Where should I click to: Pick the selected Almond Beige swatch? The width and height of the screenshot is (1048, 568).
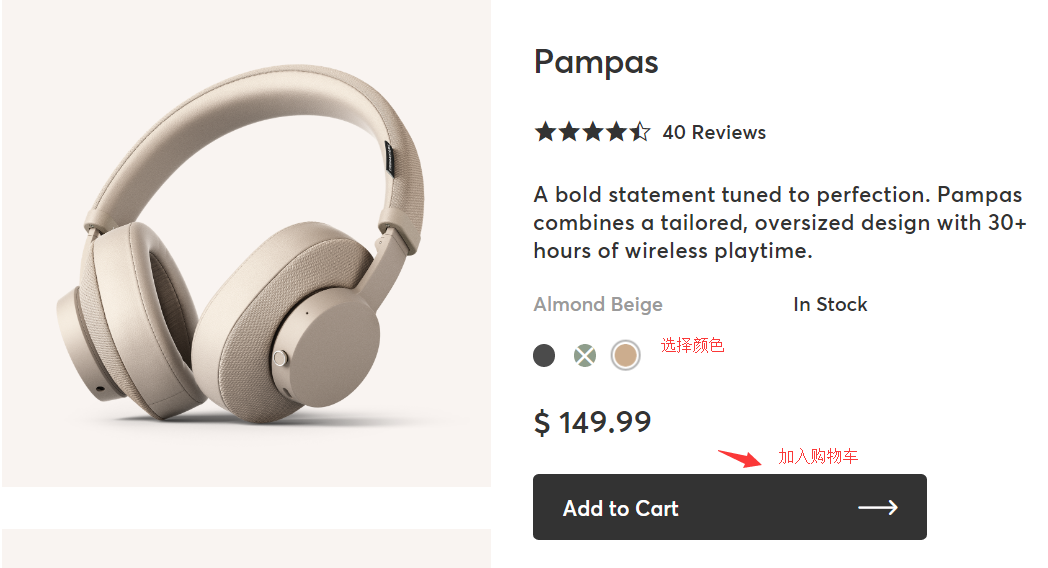(x=626, y=355)
